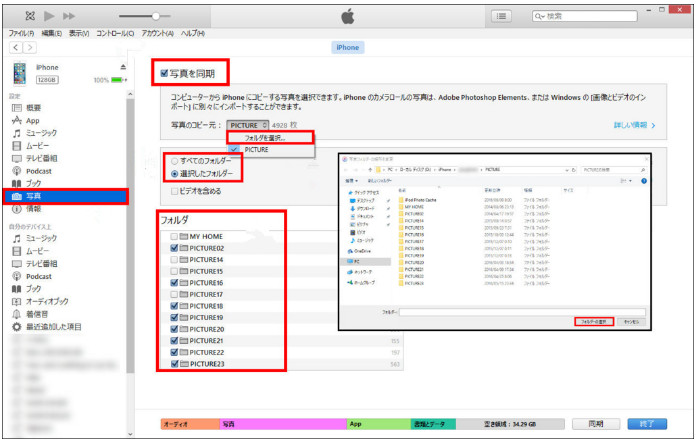697x442 pixels.
Task: Open Podcast under settings sidebar
Action: click(x=39, y=171)
